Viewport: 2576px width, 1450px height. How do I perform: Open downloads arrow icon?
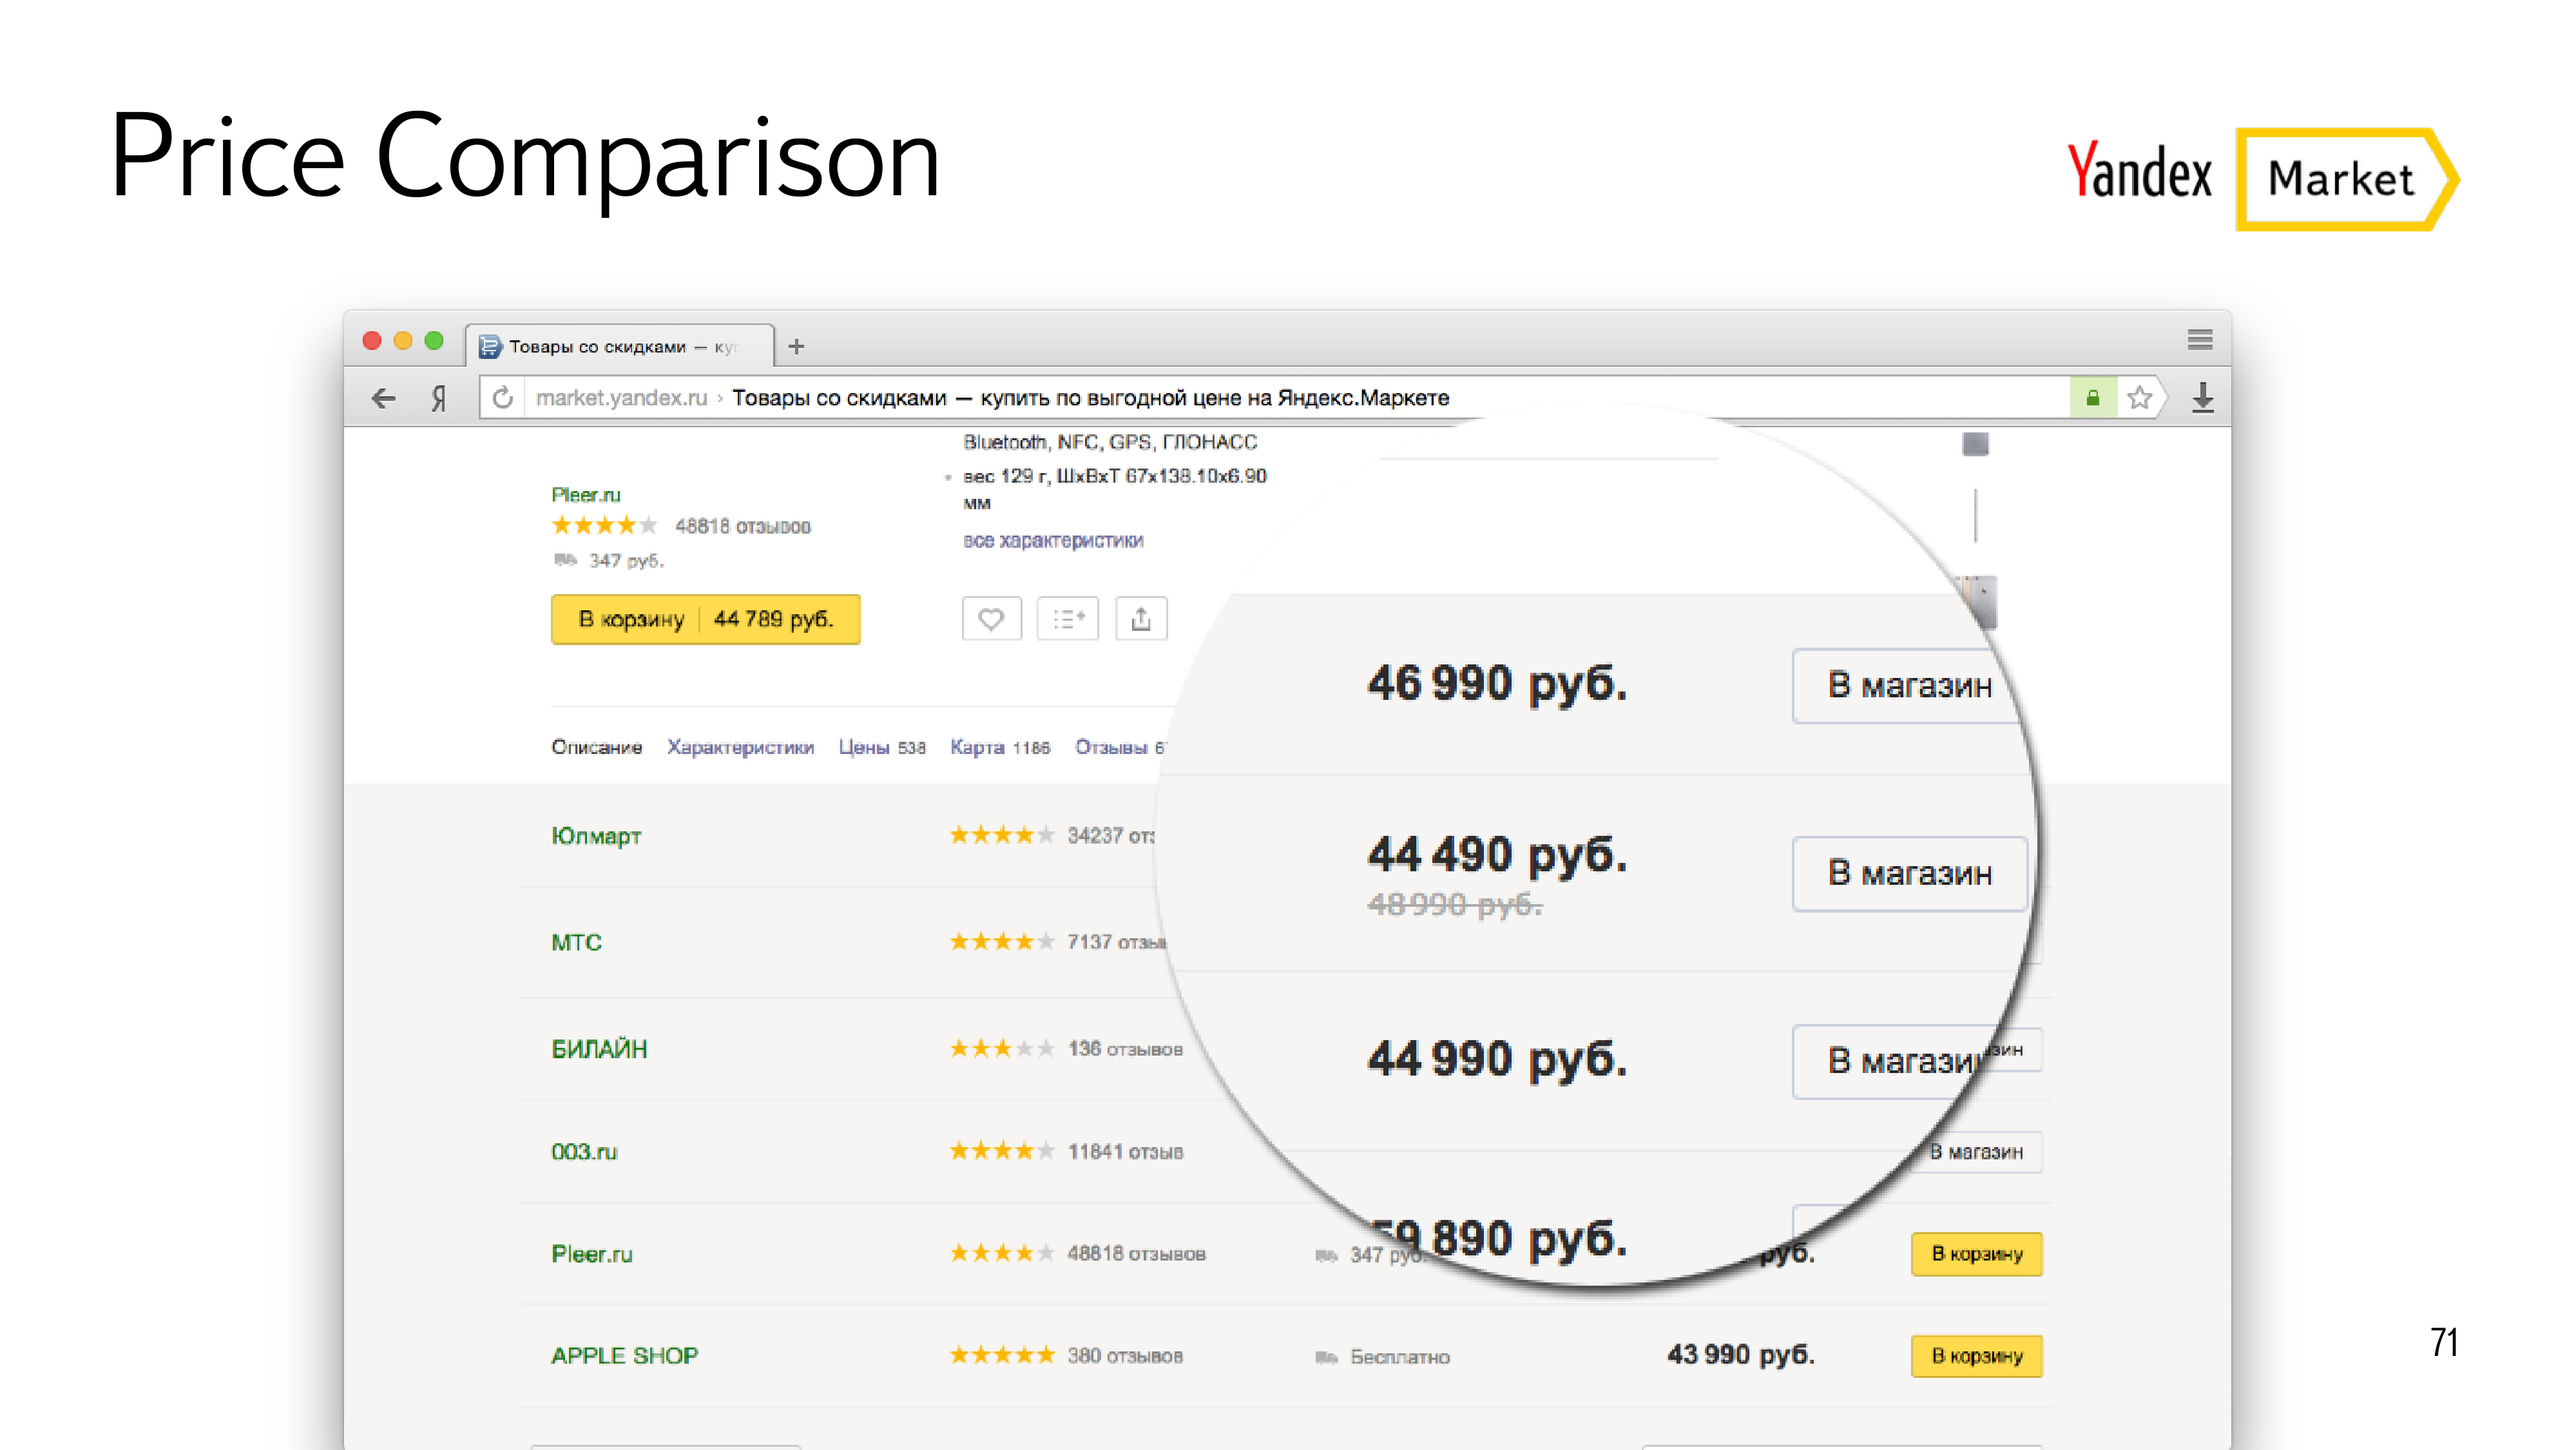point(2202,398)
